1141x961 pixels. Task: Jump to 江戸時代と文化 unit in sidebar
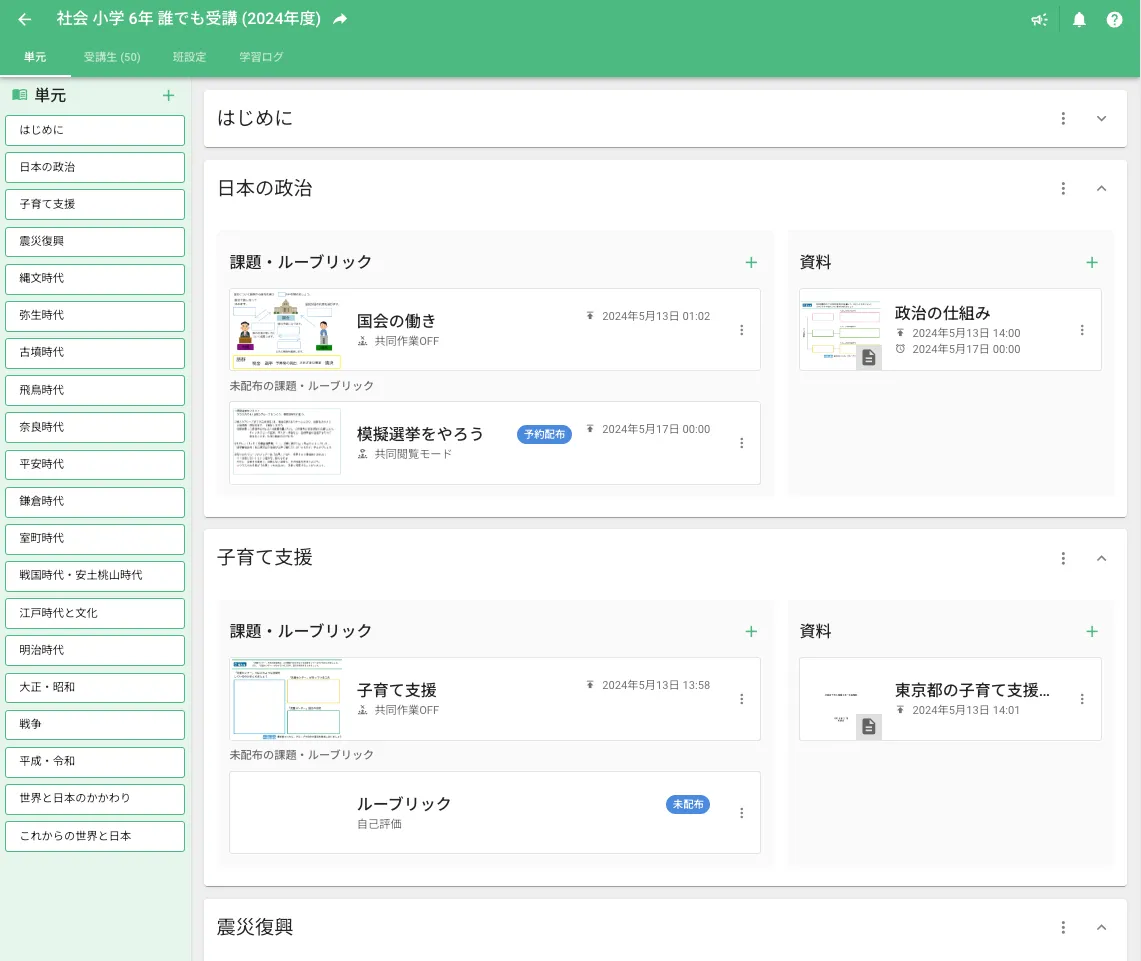(95, 613)
